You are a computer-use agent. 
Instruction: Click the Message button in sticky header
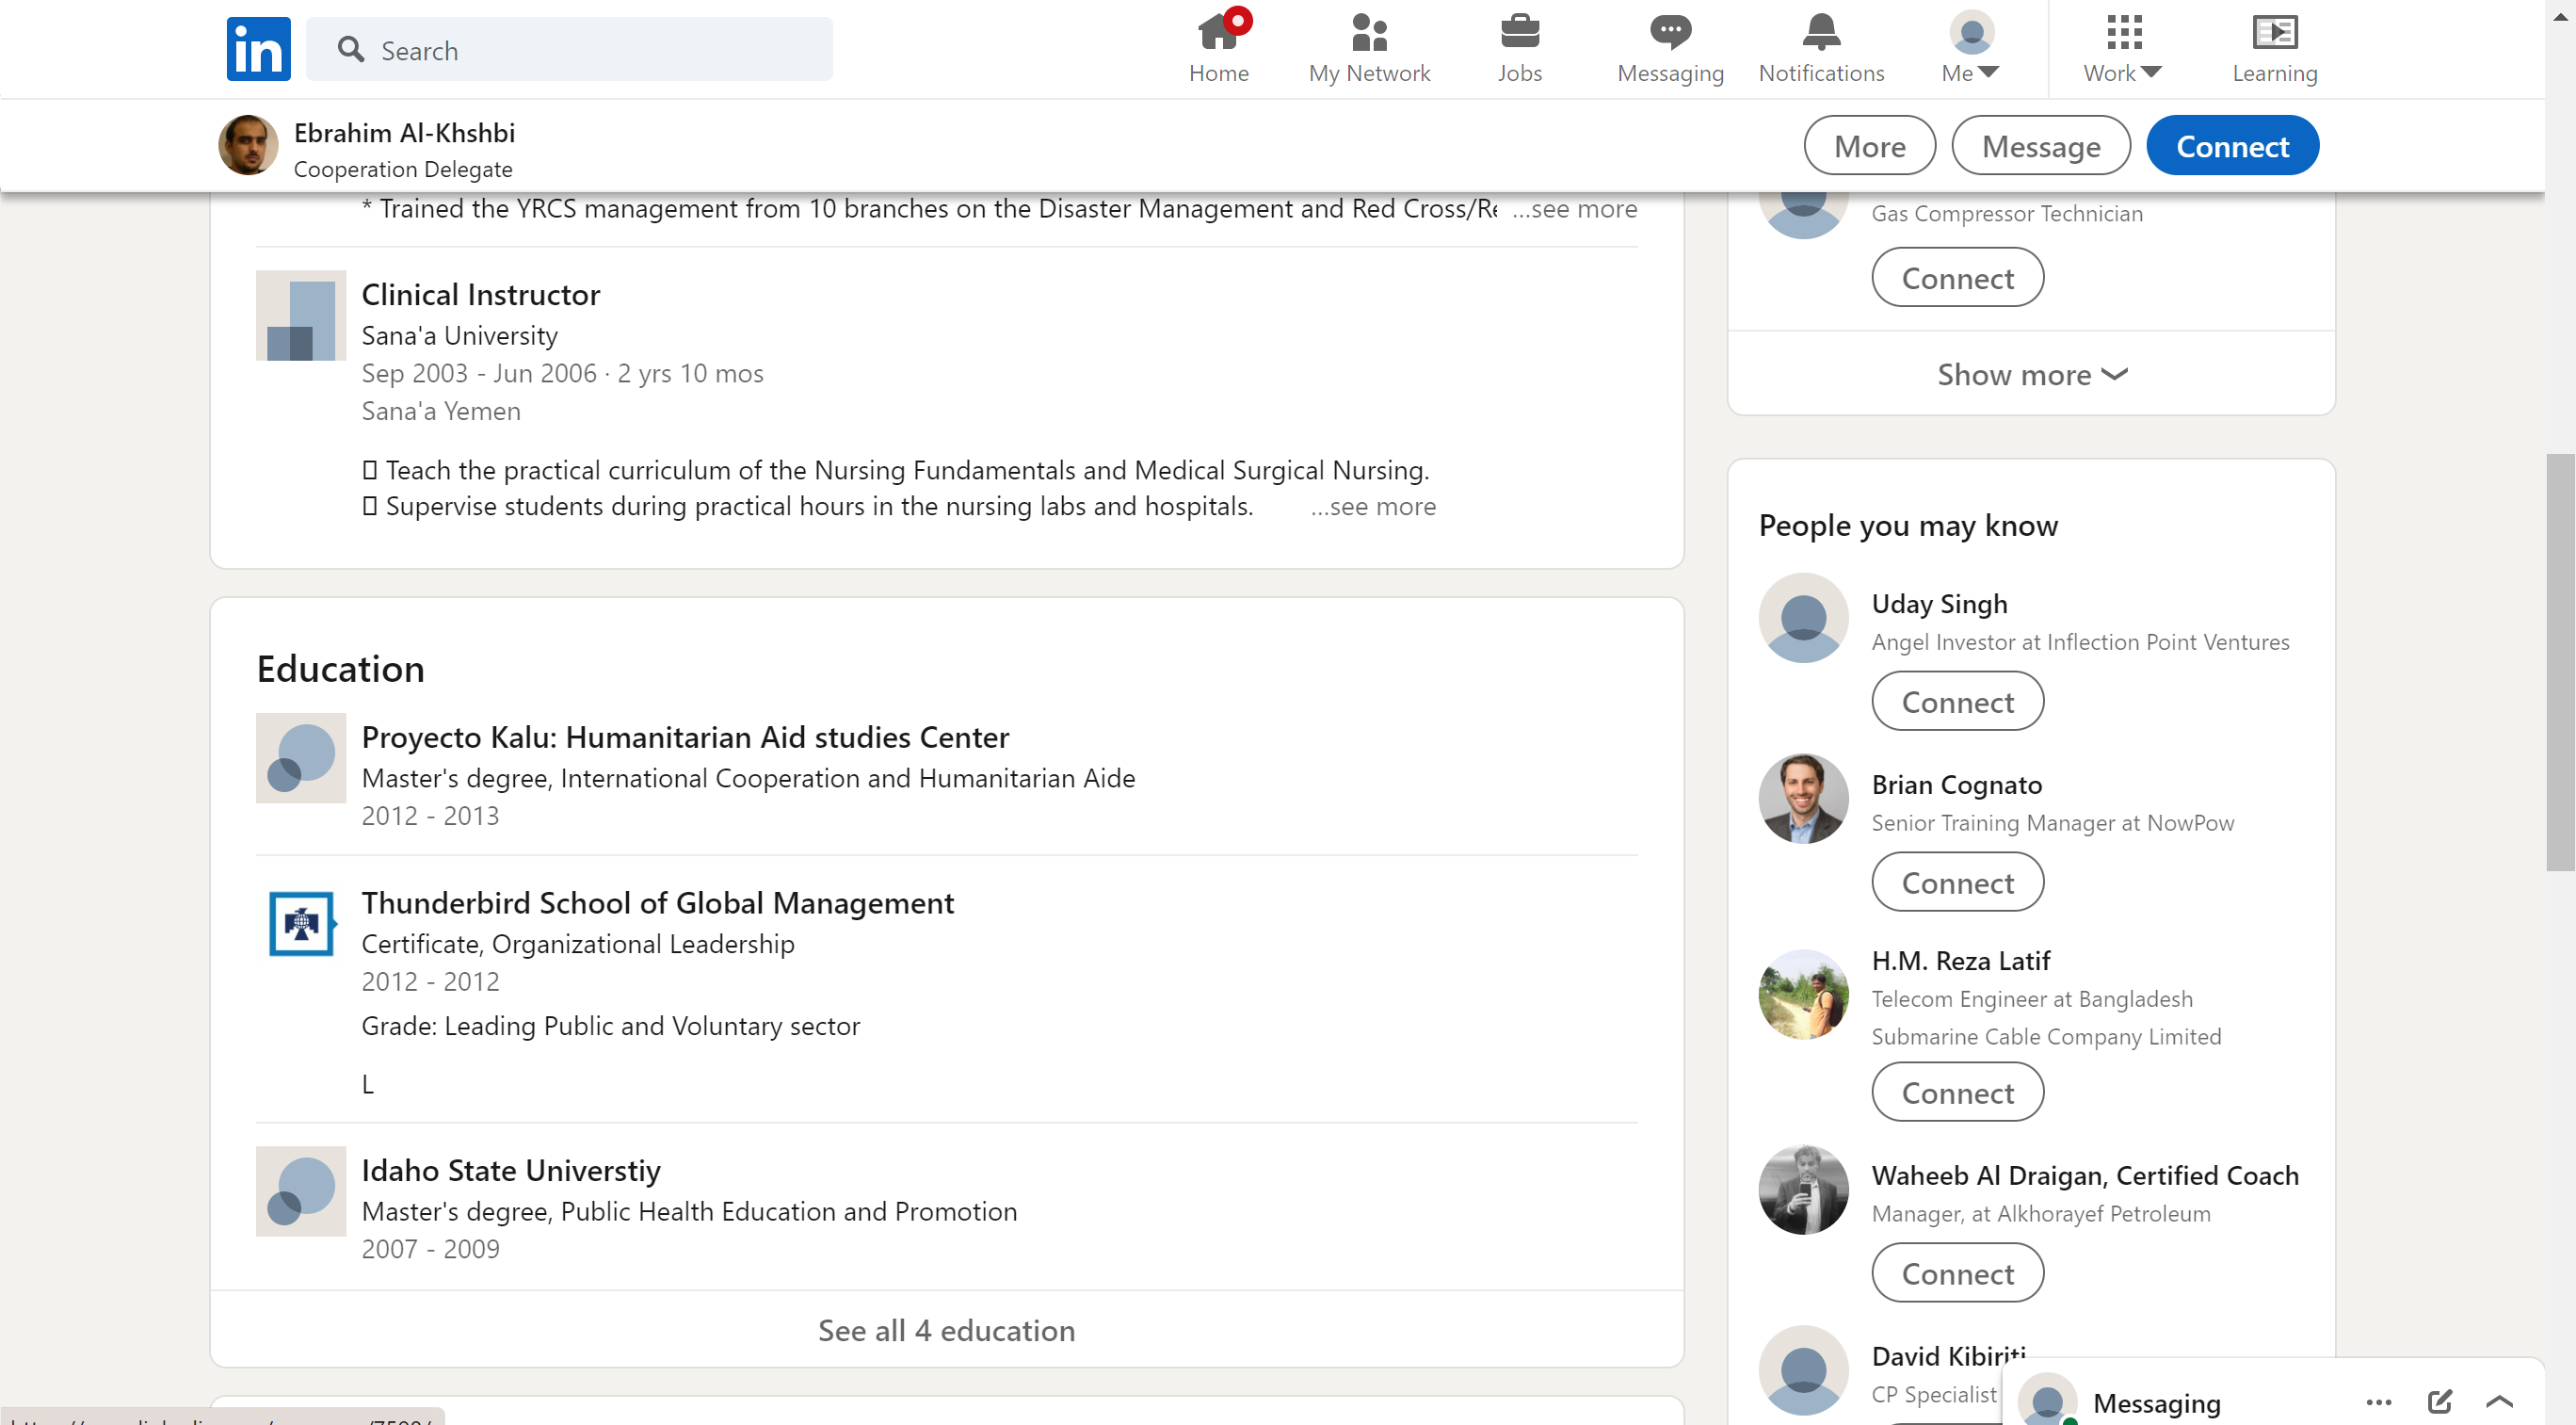point(2040,146)
